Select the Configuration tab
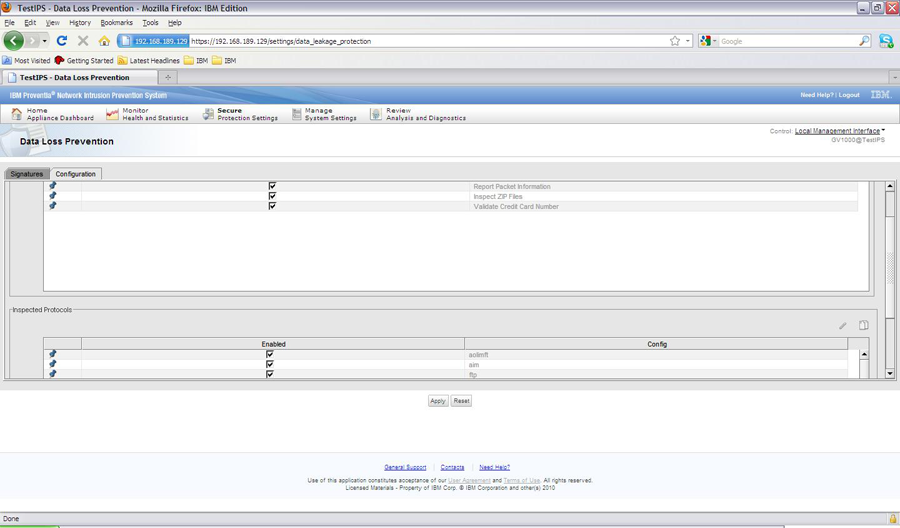 tap(75, 174)
